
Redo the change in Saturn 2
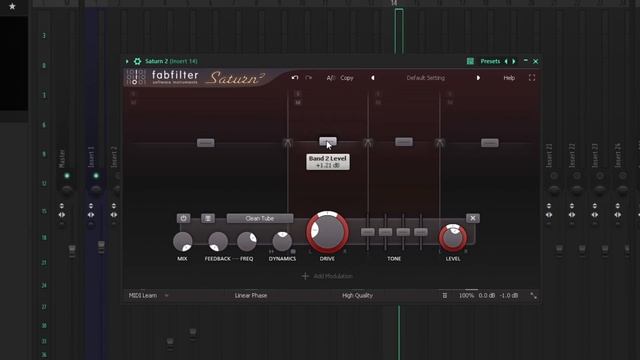tap(309, 78)
